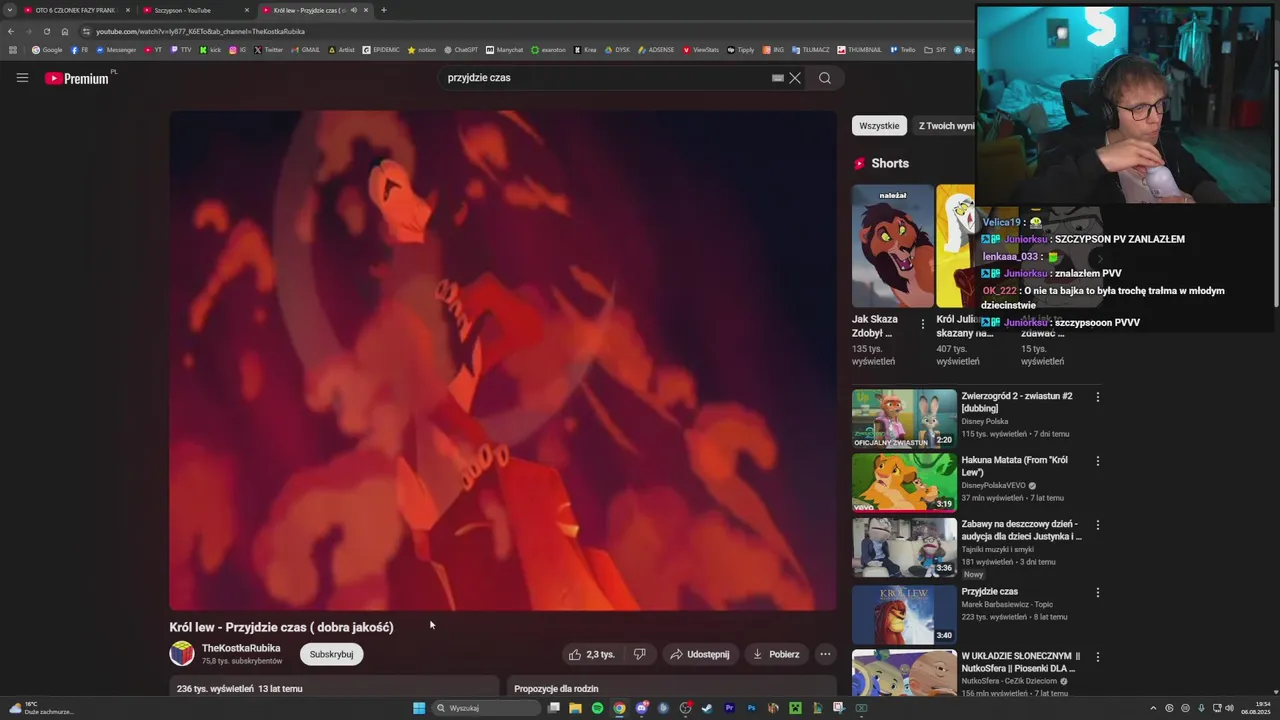Open Steam from the taskbar

coord(707,708)
